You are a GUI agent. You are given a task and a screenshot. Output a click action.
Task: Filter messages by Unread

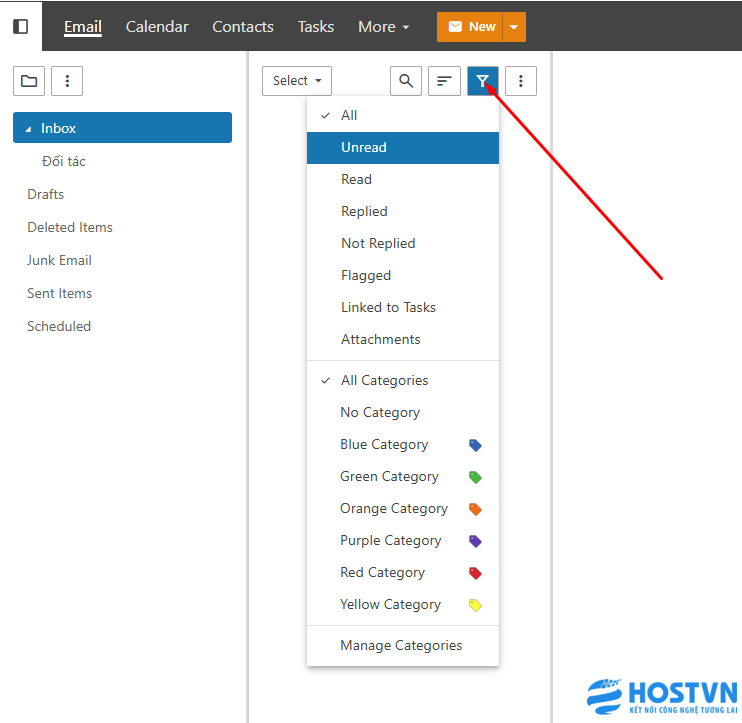364,148
